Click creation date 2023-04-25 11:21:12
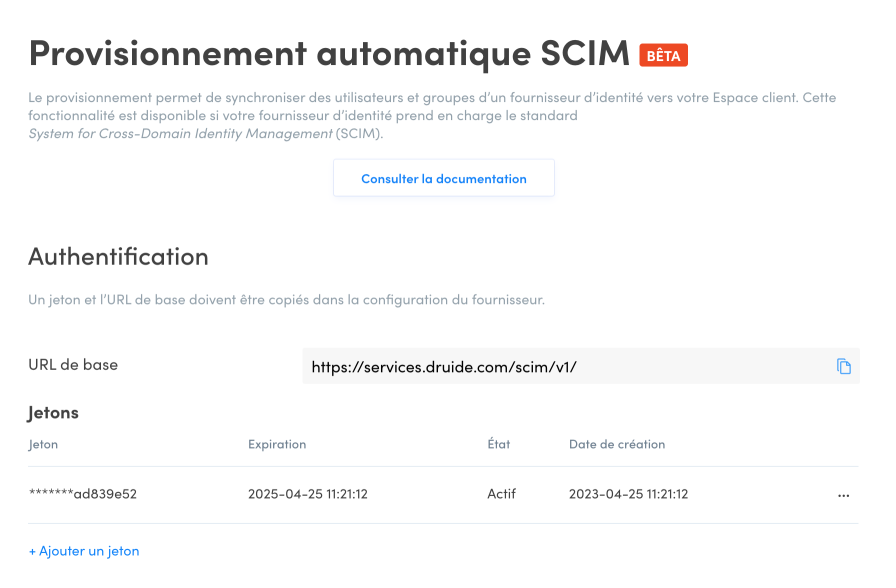This screenshot has height=588, width=896. point(629,494)
